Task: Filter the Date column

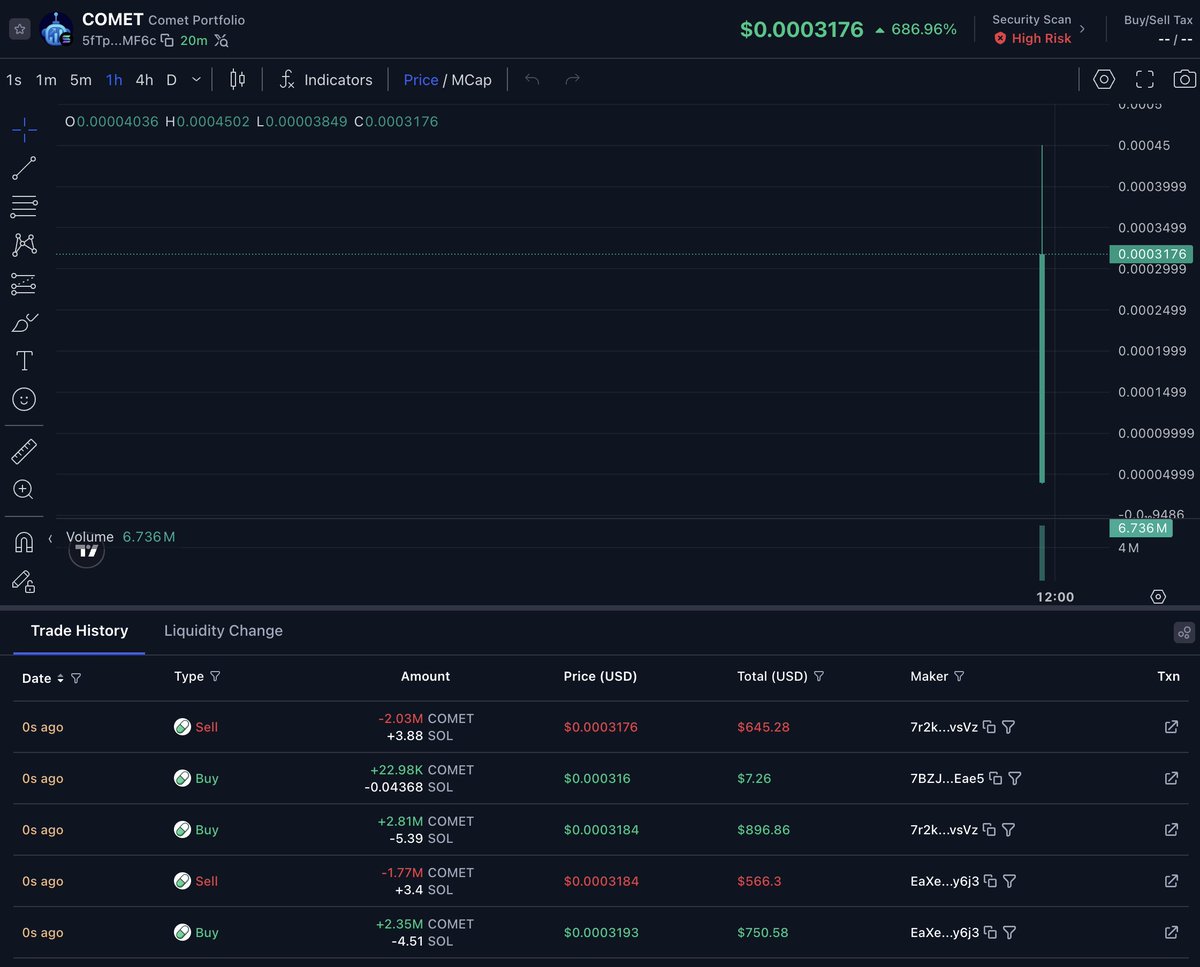Action: [x=76, y=678]
